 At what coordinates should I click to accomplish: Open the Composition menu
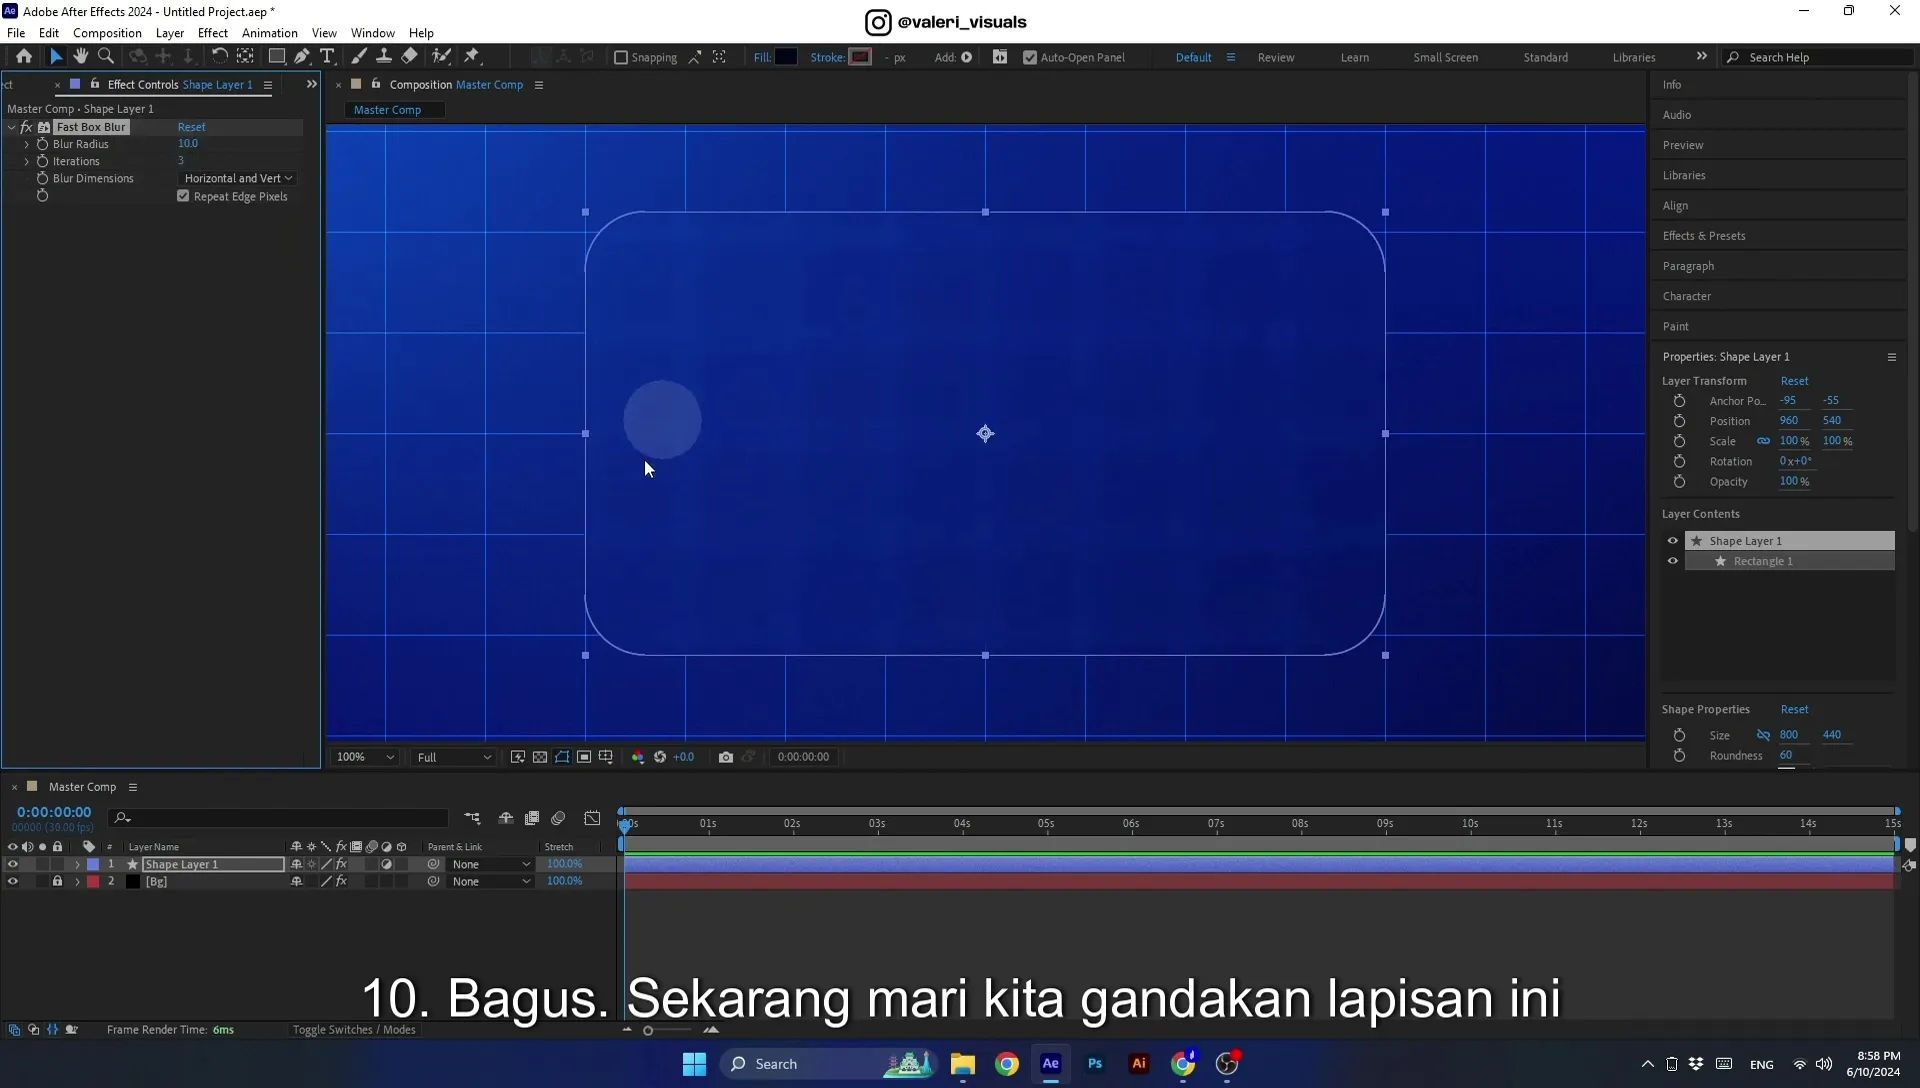tap(107, 33)
